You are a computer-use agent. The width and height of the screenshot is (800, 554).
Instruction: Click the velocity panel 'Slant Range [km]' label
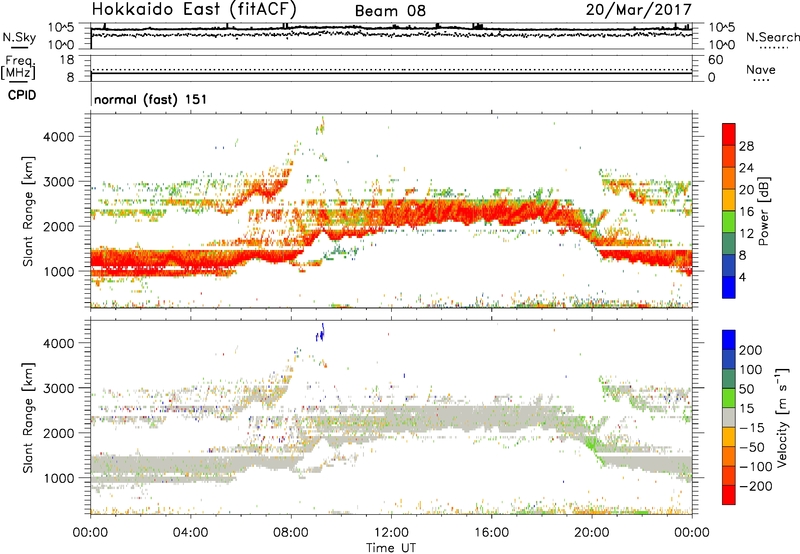28,418
